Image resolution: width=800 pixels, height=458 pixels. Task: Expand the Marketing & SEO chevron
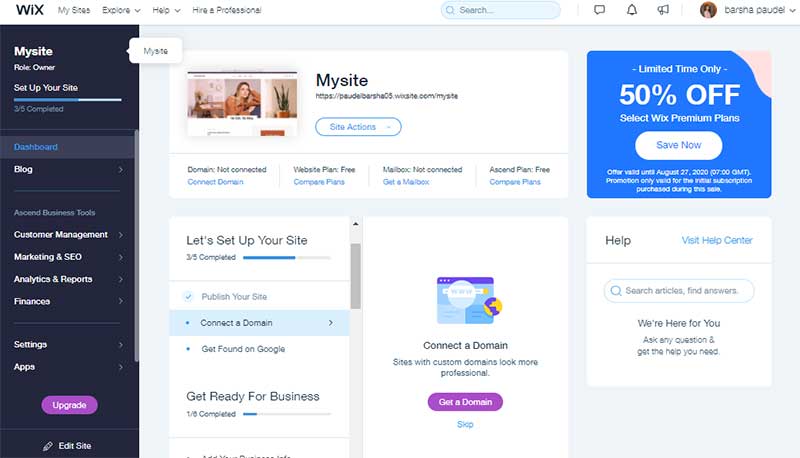point(120,257)
